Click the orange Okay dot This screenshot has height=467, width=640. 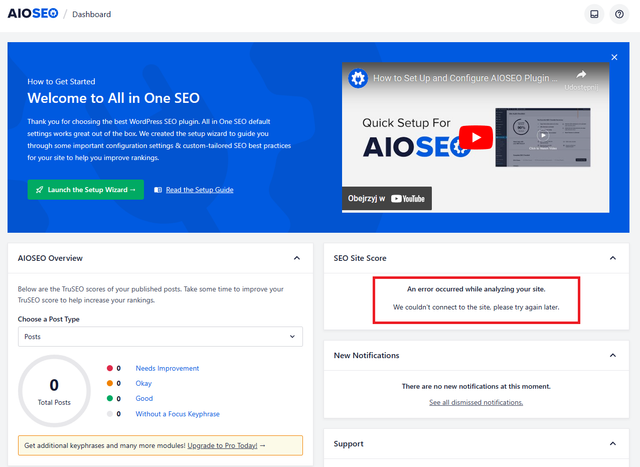point(110,383)
